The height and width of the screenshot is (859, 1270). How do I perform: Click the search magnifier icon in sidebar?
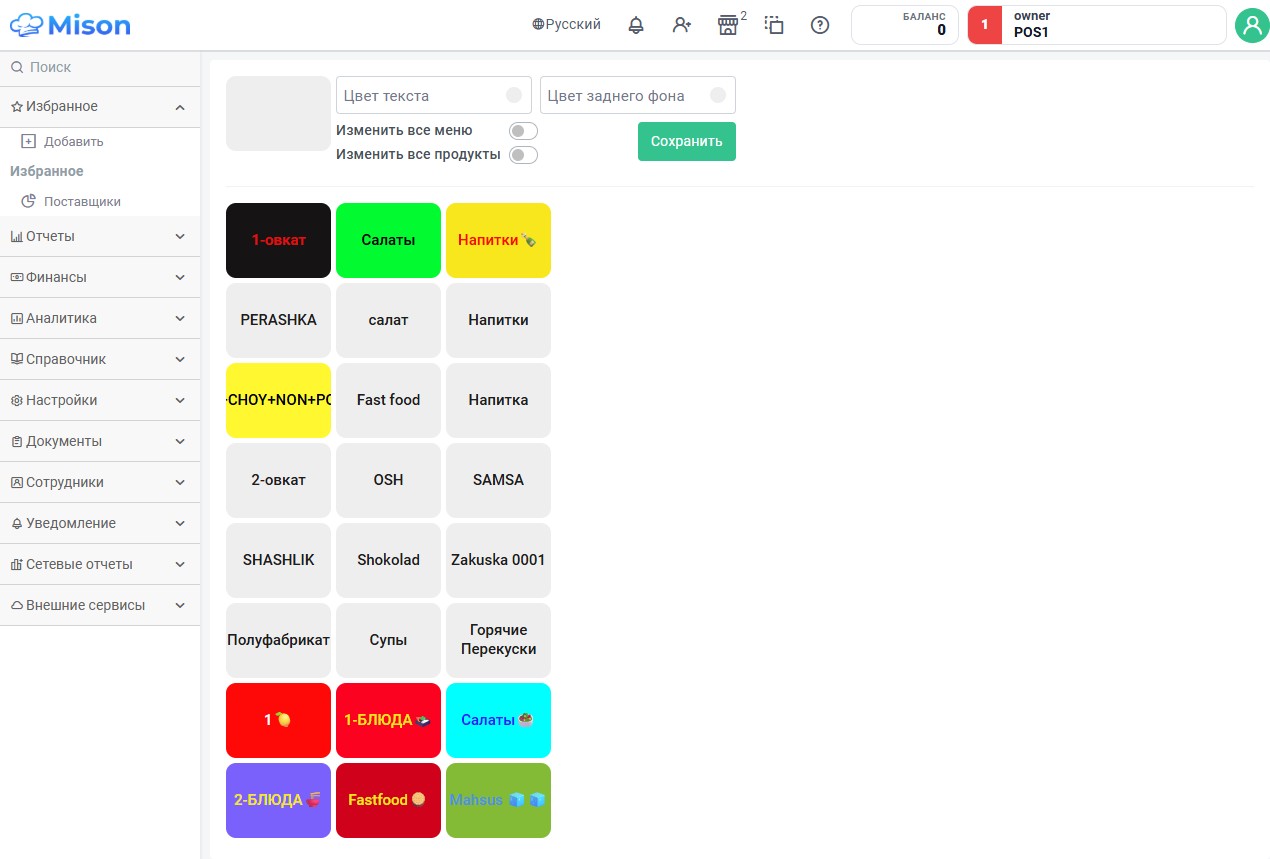tap(17, 67)
